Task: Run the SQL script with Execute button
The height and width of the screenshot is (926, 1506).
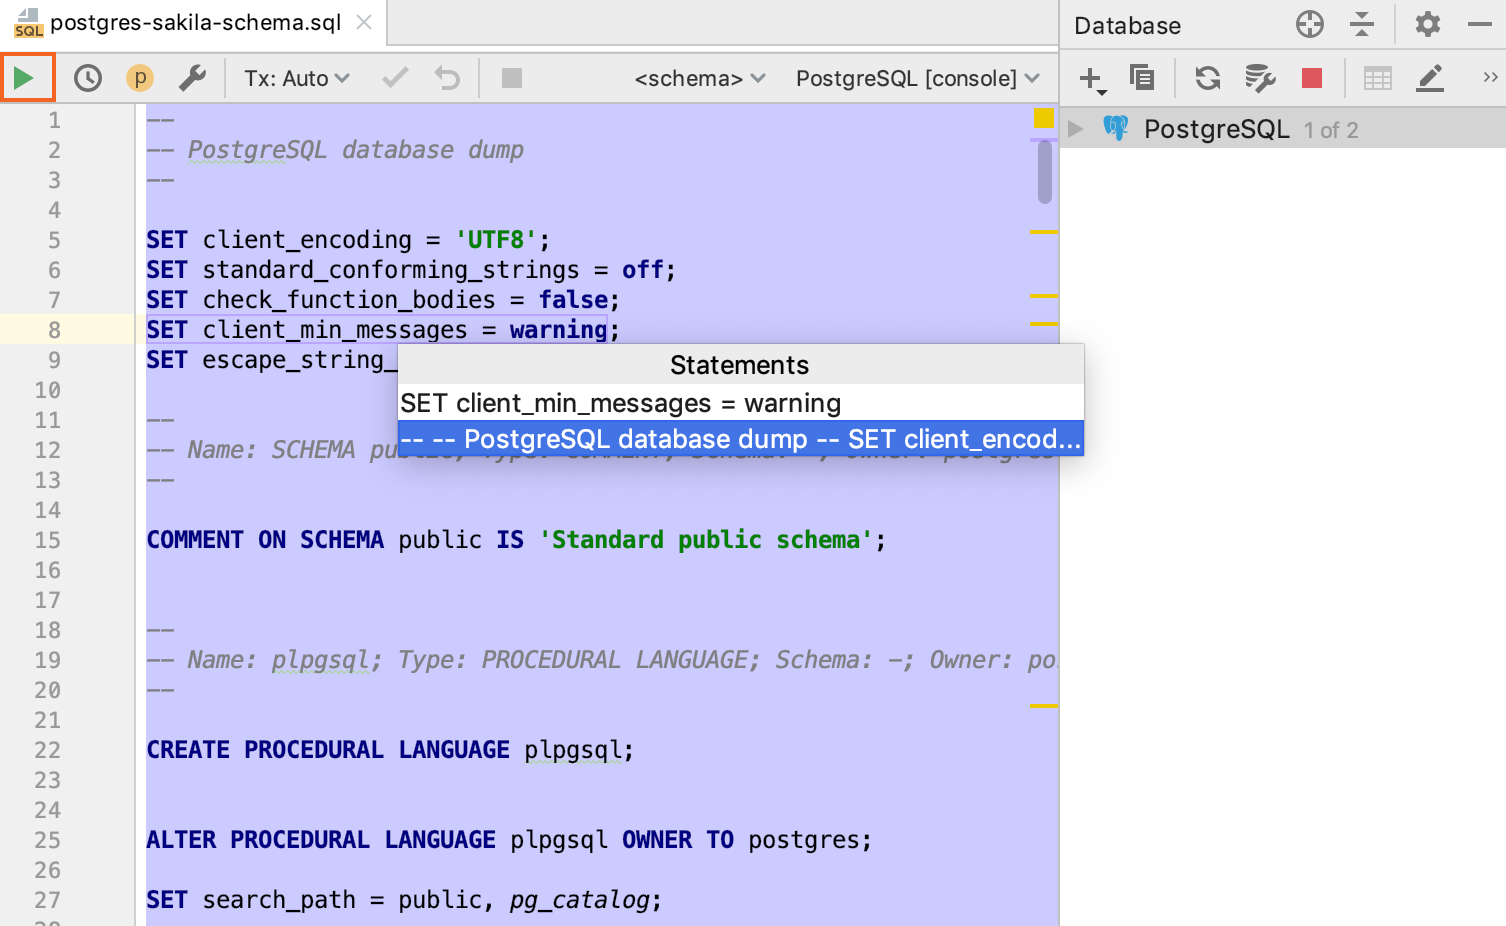Action: 25,78
